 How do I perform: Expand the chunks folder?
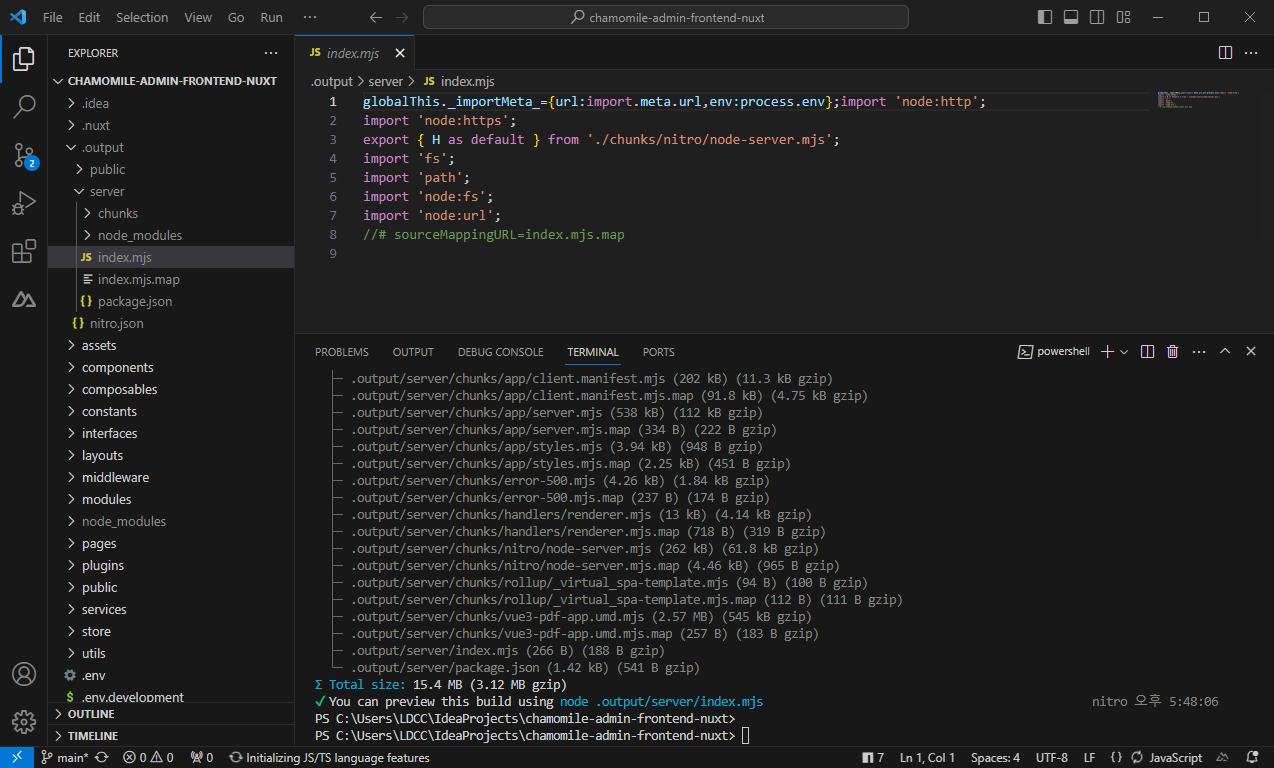click(171, 213)
